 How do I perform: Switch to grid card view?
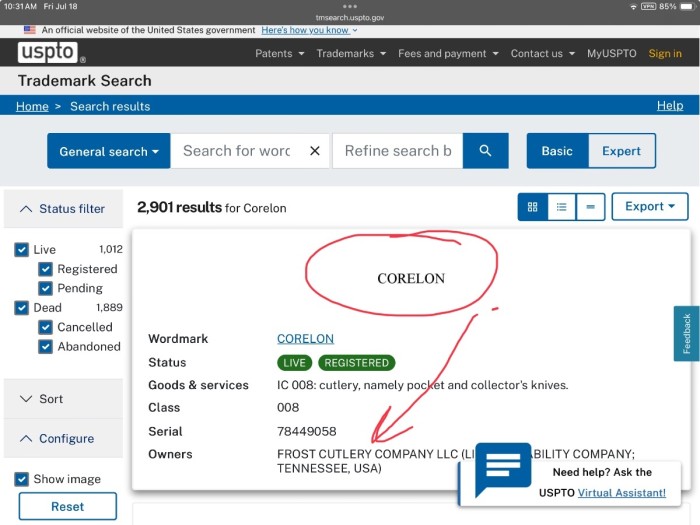tap(533, 207)
